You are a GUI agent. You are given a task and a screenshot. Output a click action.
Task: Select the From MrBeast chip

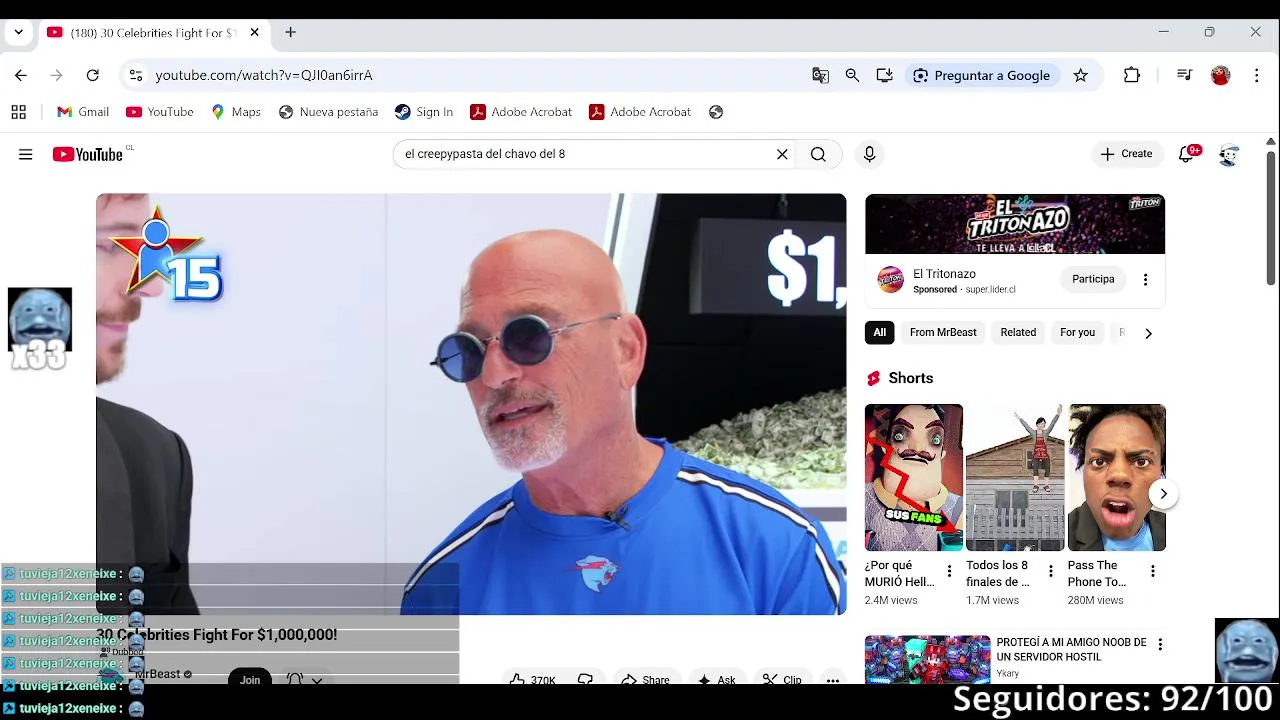coord(943,332)
